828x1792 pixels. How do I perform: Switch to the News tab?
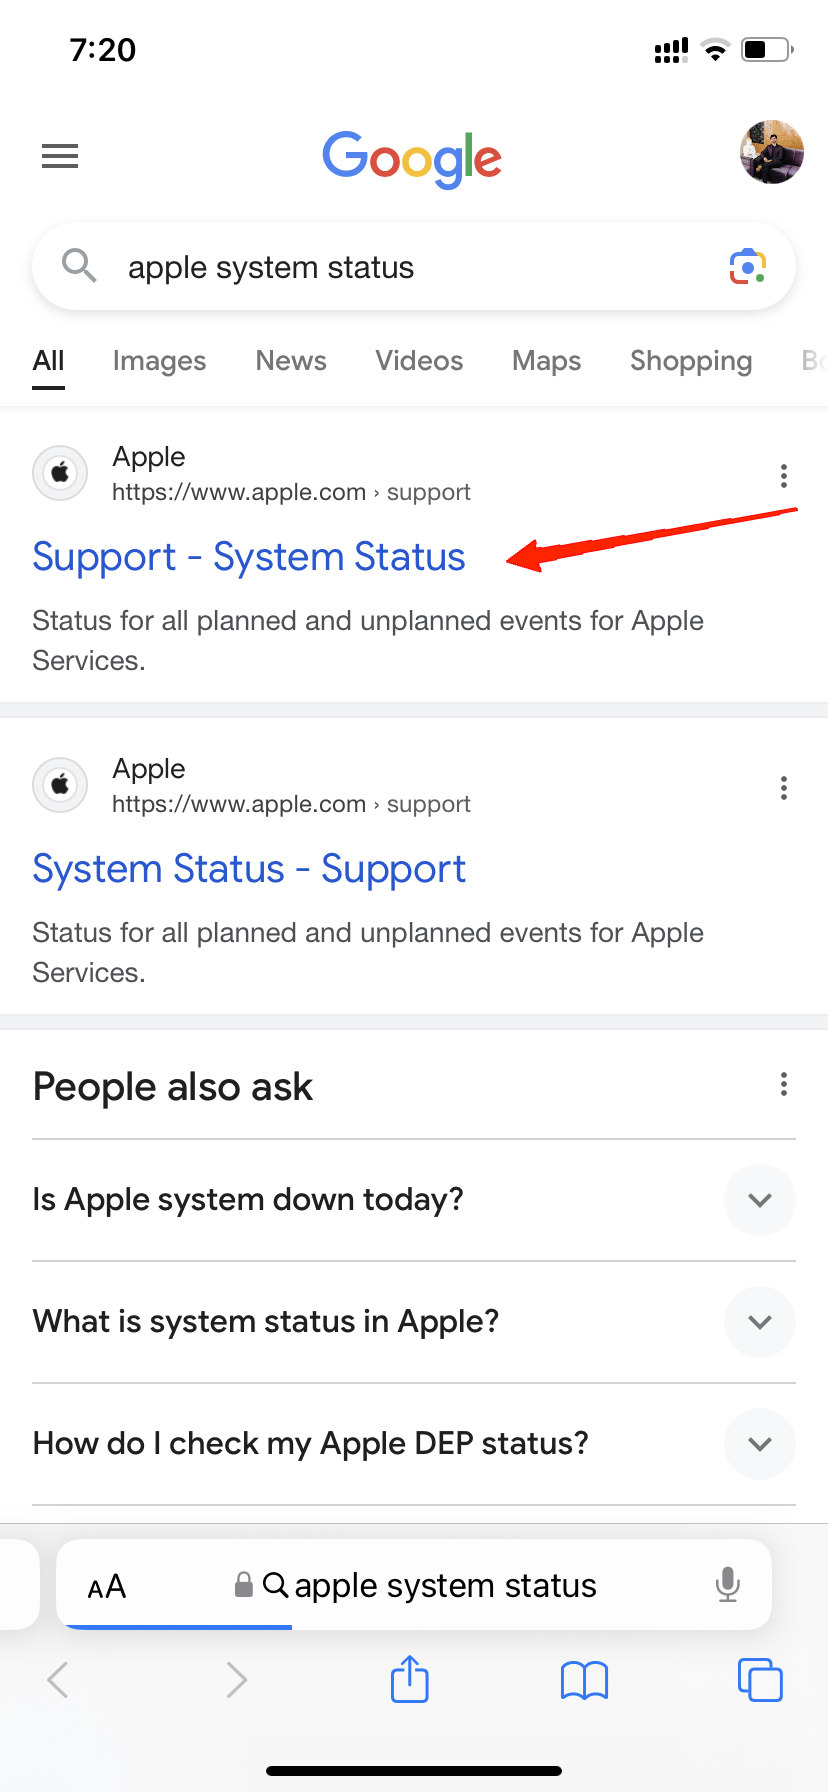[291, 361]
